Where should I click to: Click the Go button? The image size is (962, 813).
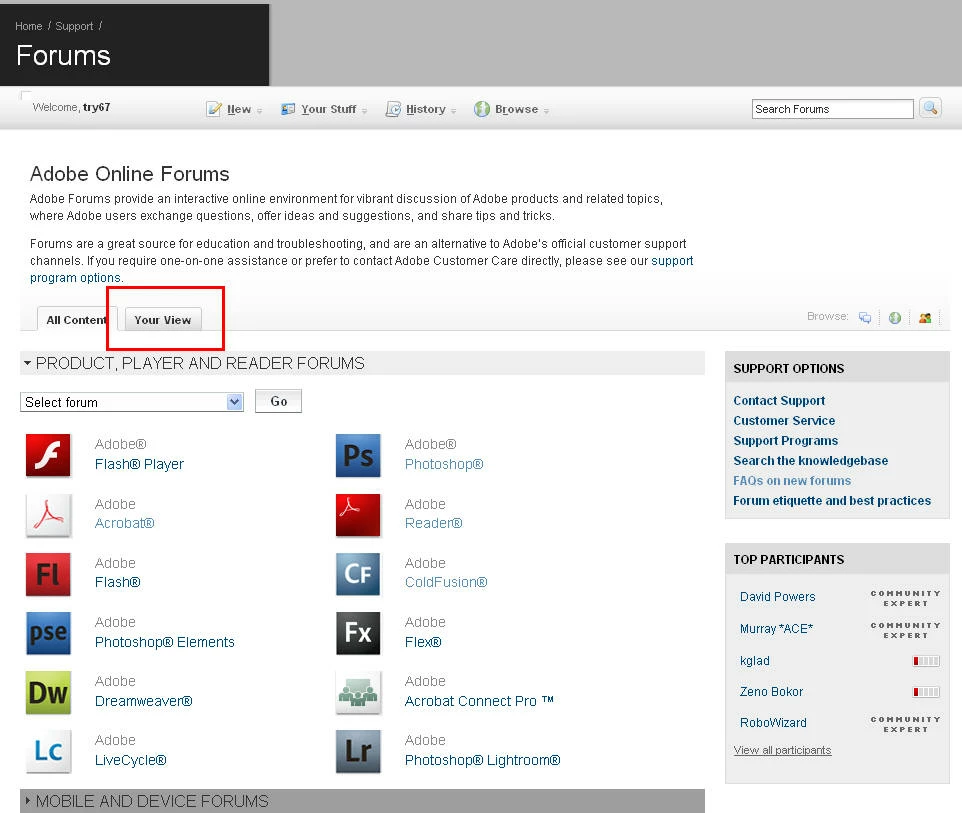[278, 401]
